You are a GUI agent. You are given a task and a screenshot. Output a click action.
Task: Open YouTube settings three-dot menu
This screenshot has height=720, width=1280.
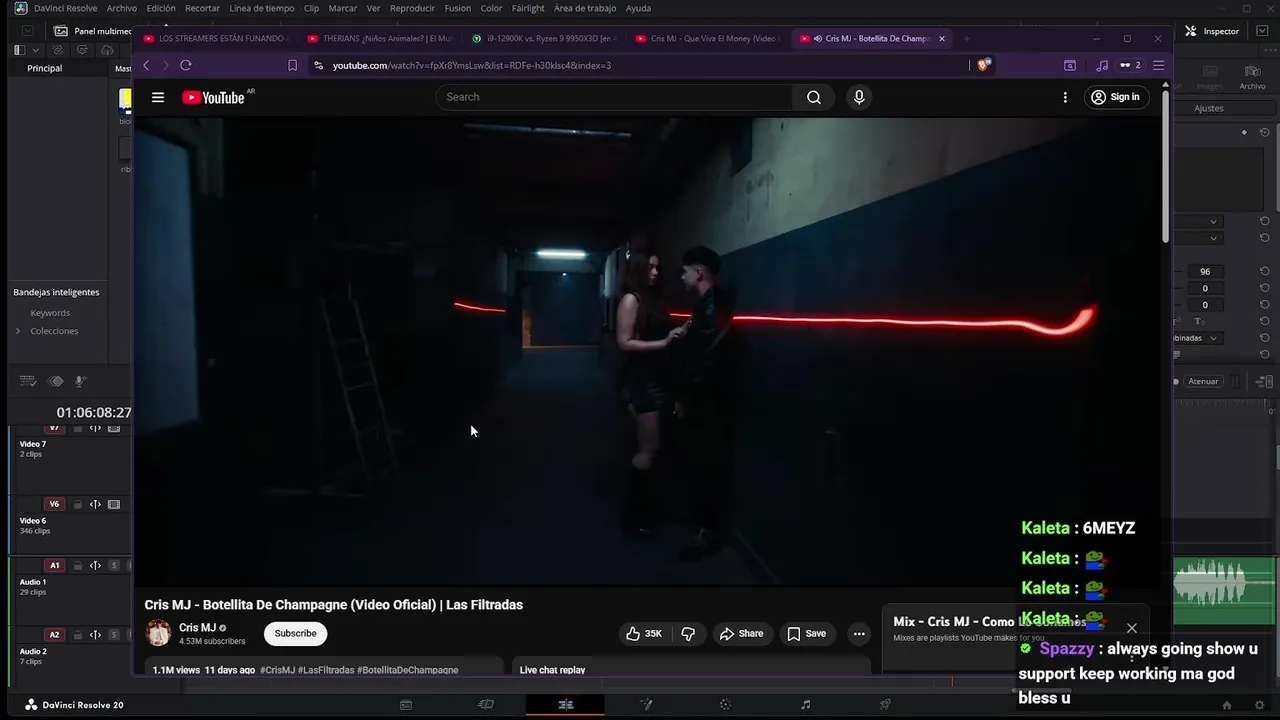[x=1065, y=97]
